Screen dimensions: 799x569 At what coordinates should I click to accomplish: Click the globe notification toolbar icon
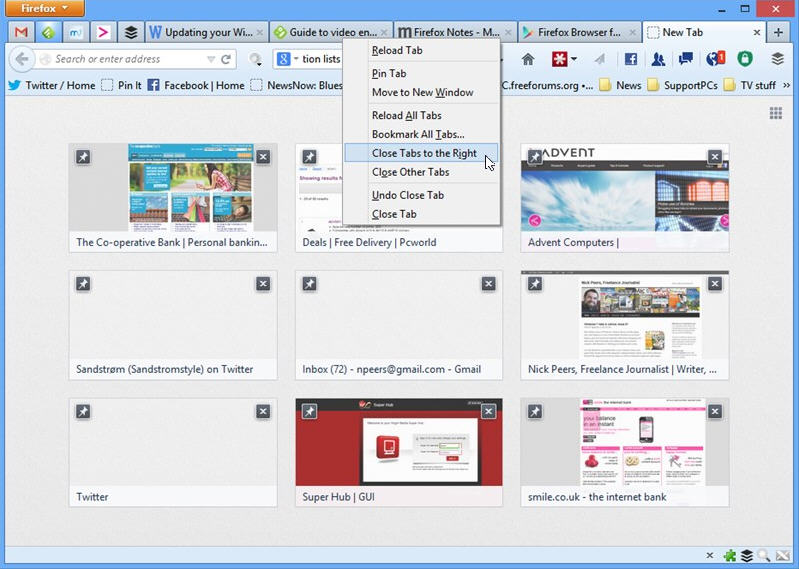(x=715, y=59)
